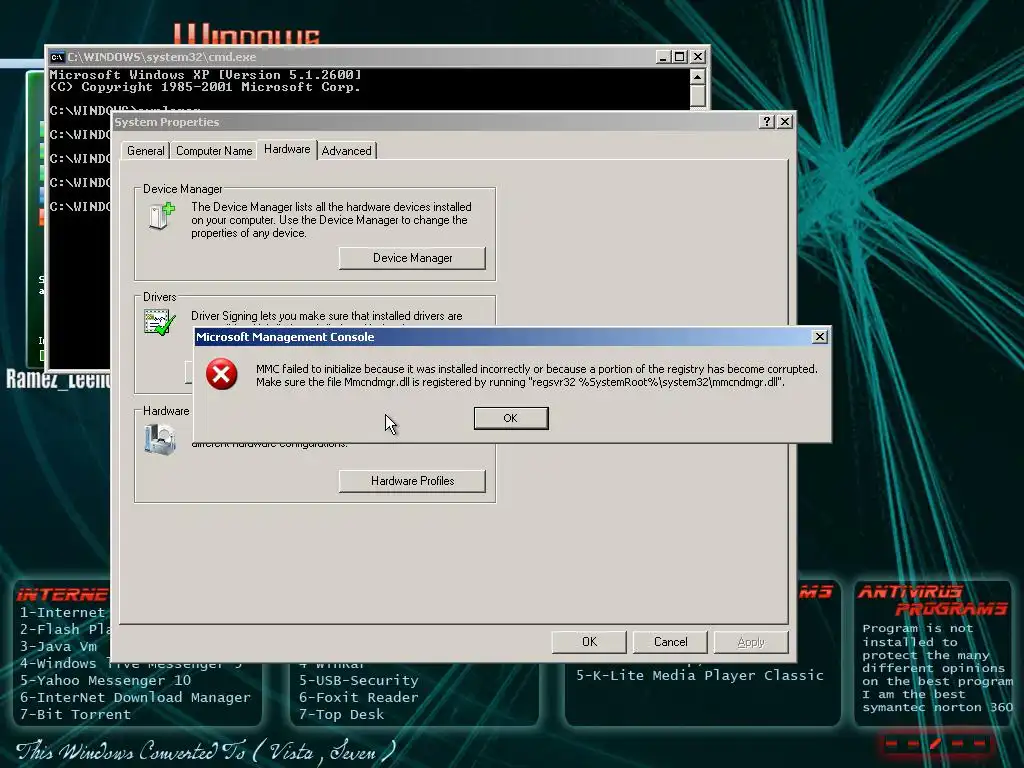Screen dimensions: 1024x768
Task: Click the 'Antivirus Programs' heading
Action: (x=933, y=600)
